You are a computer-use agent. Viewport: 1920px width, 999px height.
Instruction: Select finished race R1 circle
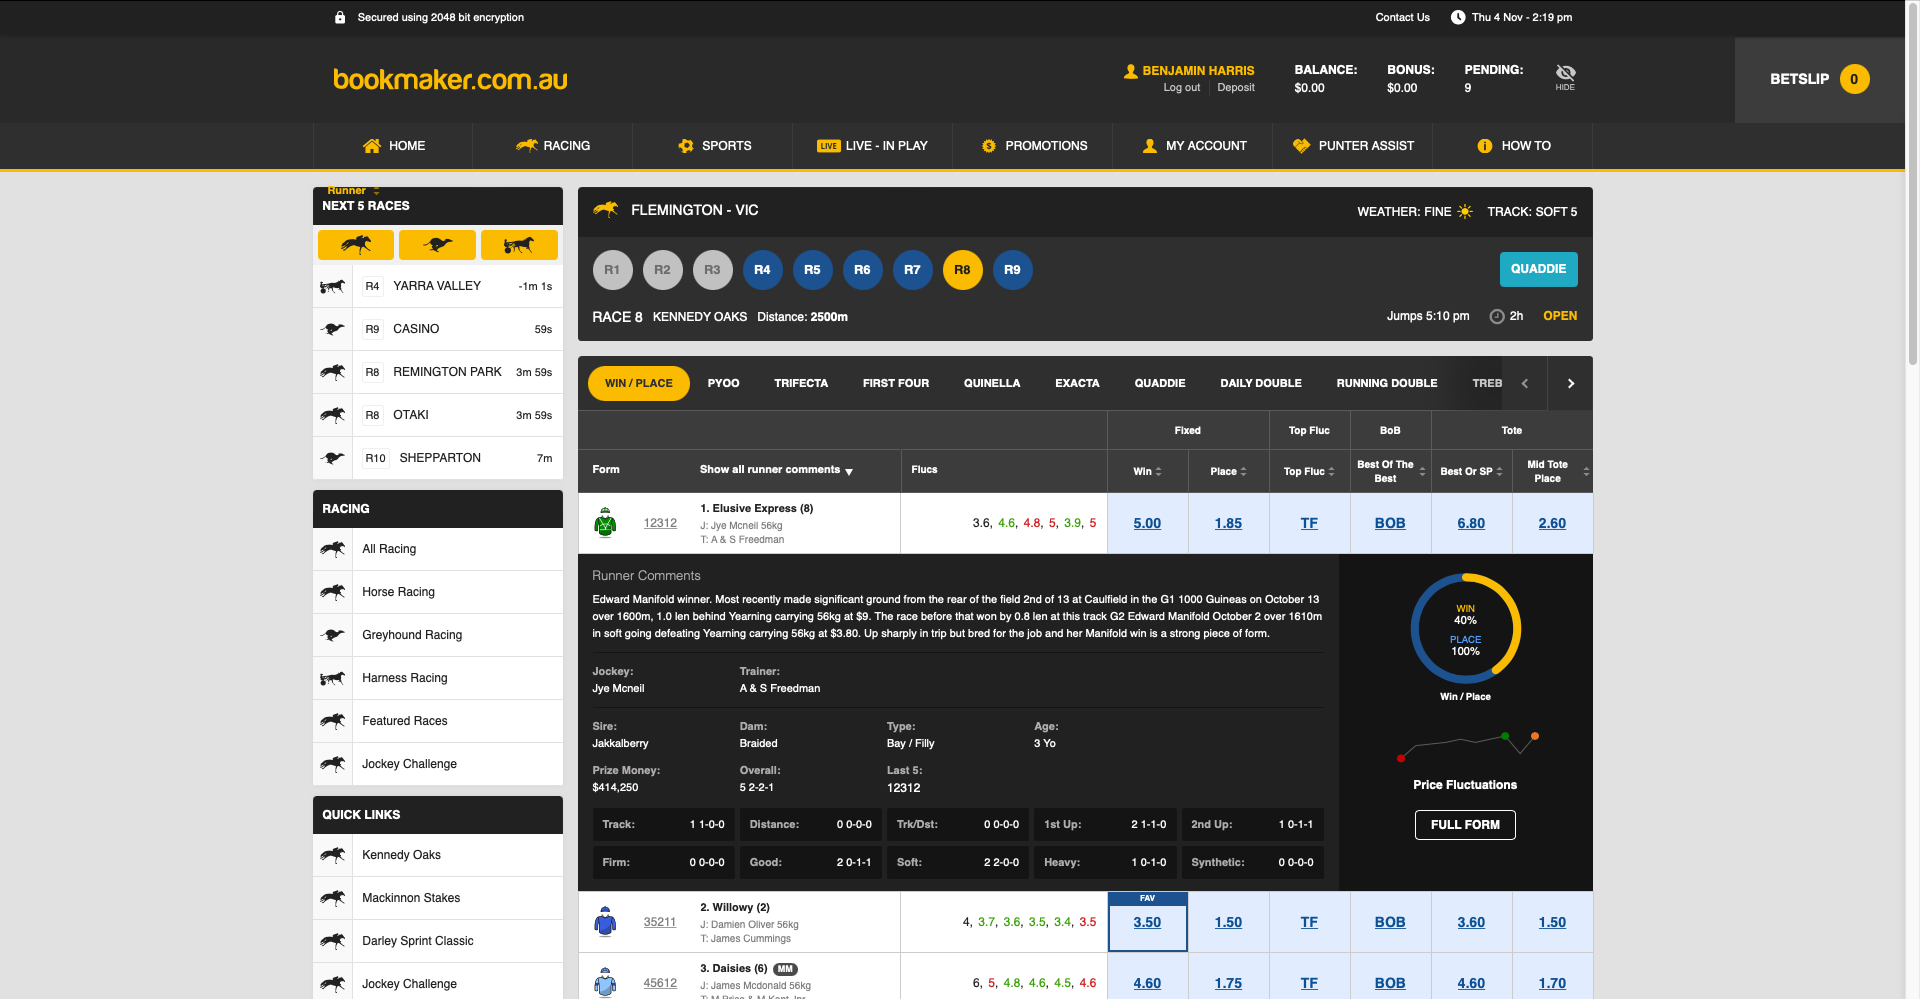point(612,270)
